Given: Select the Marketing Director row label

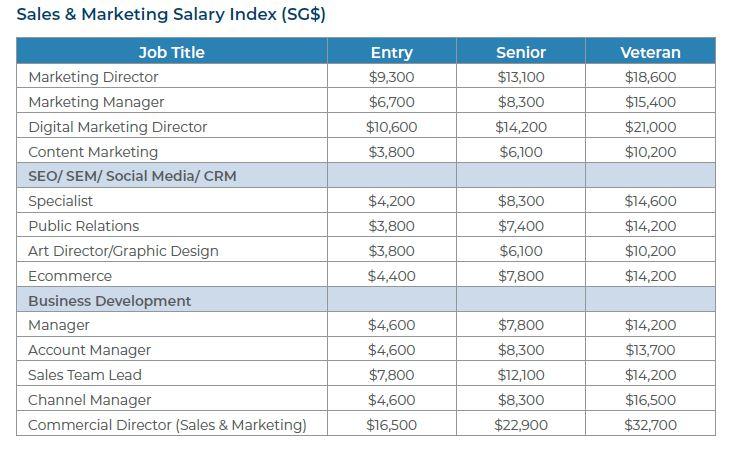Looking at the screenshot, I should [93, 77].
